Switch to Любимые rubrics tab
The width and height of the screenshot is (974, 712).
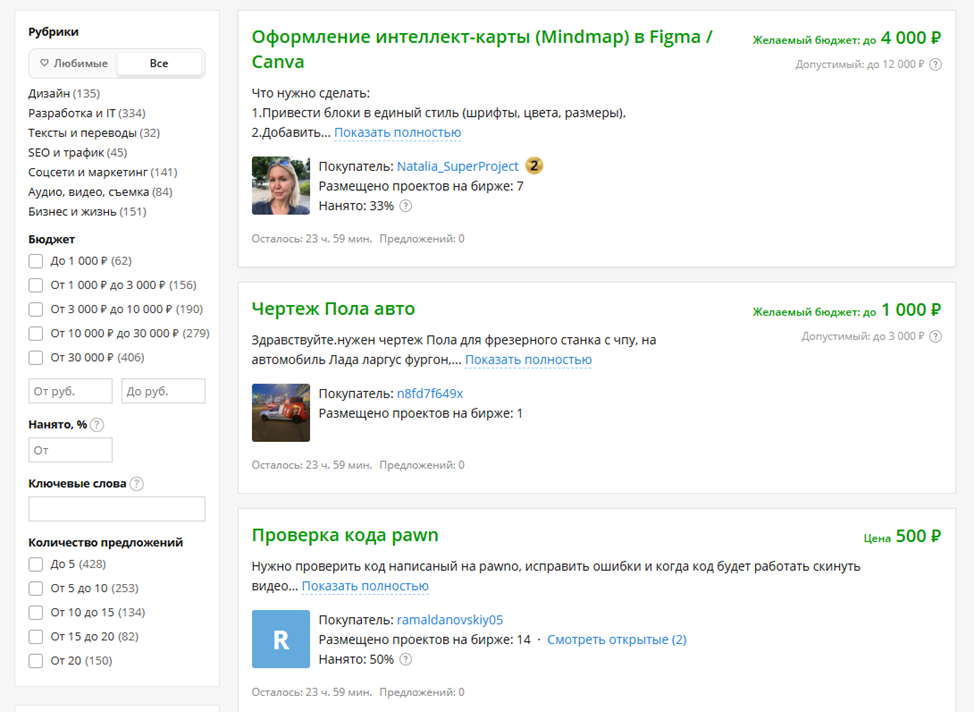(x=73, y=63)
